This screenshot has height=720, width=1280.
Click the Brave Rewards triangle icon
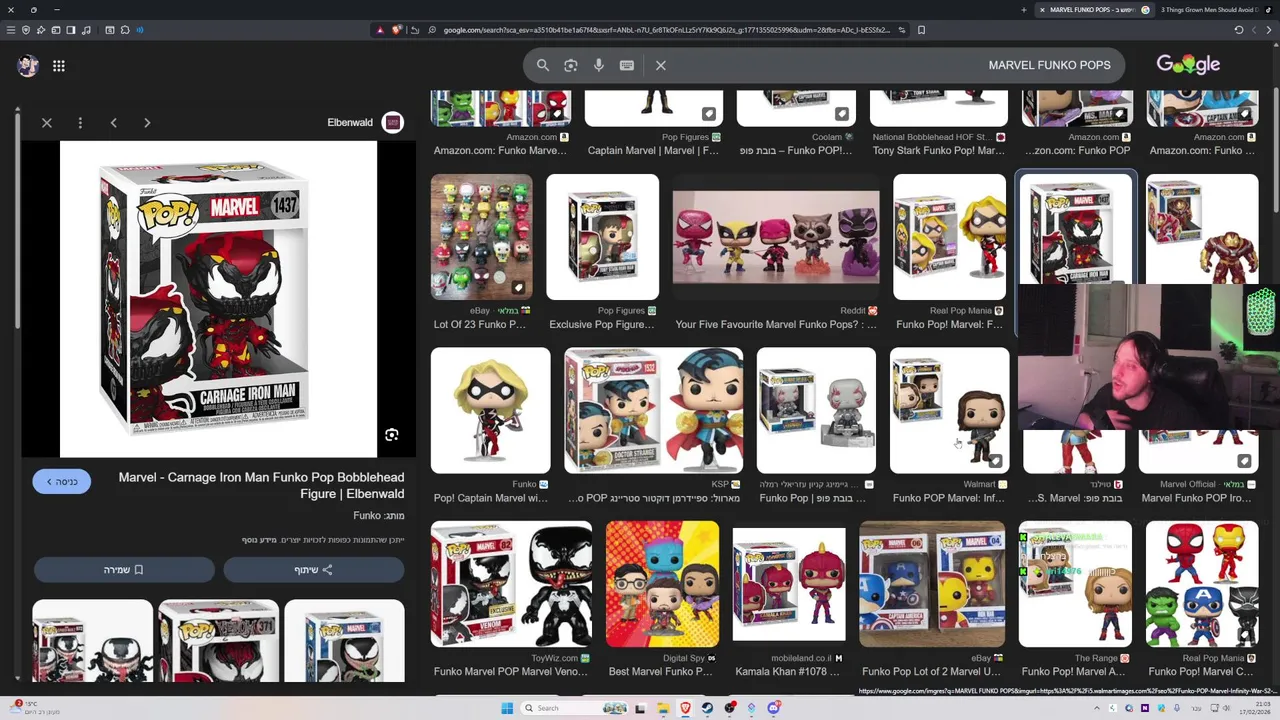coord(380,30)
